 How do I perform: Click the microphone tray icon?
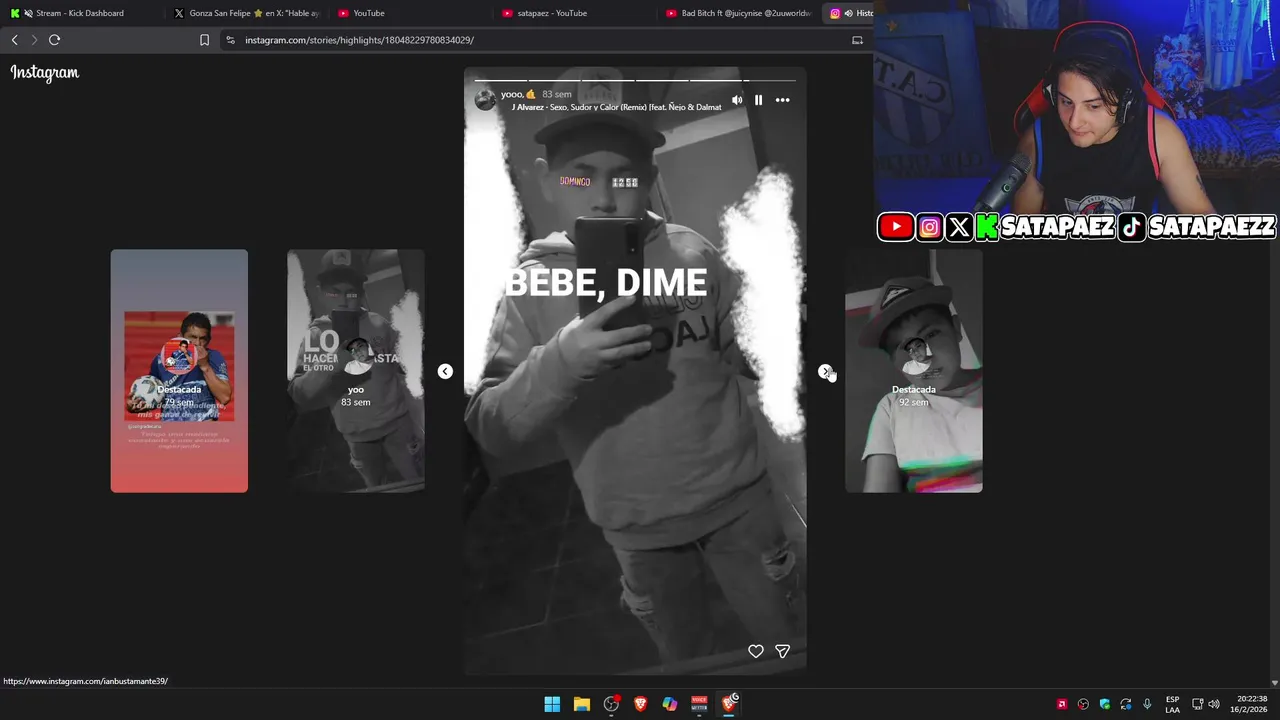[x=1147, y=704]
